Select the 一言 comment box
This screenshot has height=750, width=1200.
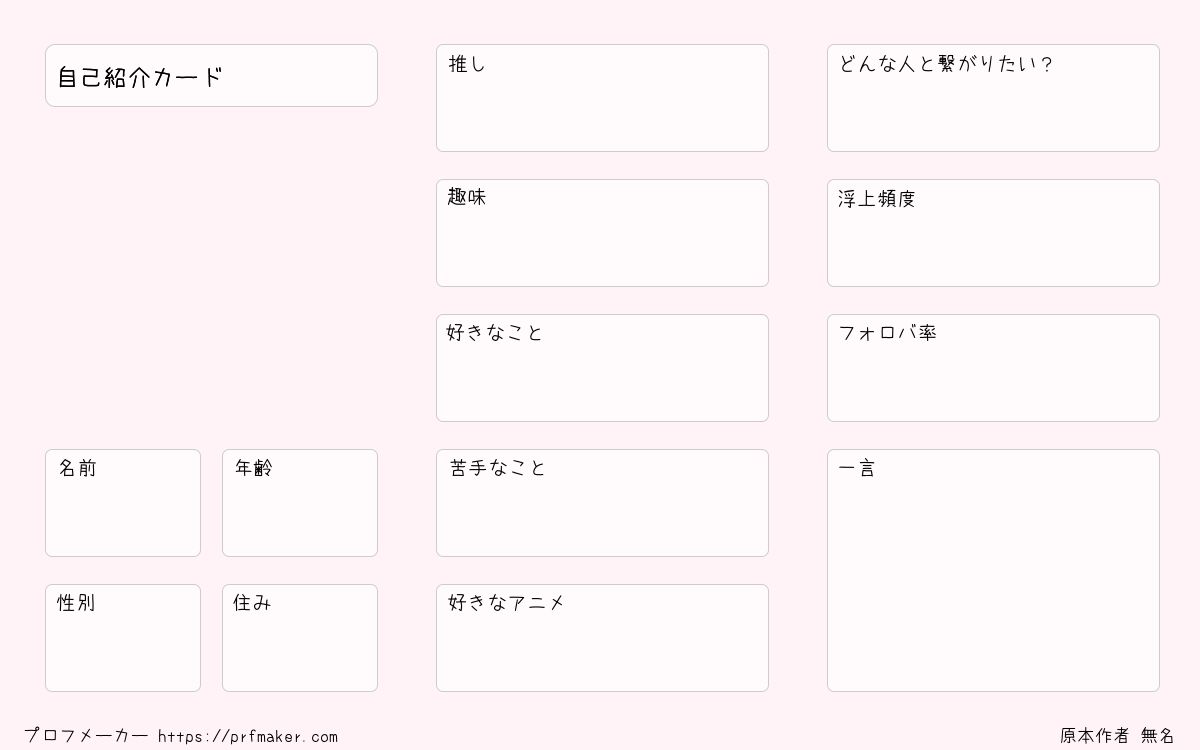(x=993, y=570)
